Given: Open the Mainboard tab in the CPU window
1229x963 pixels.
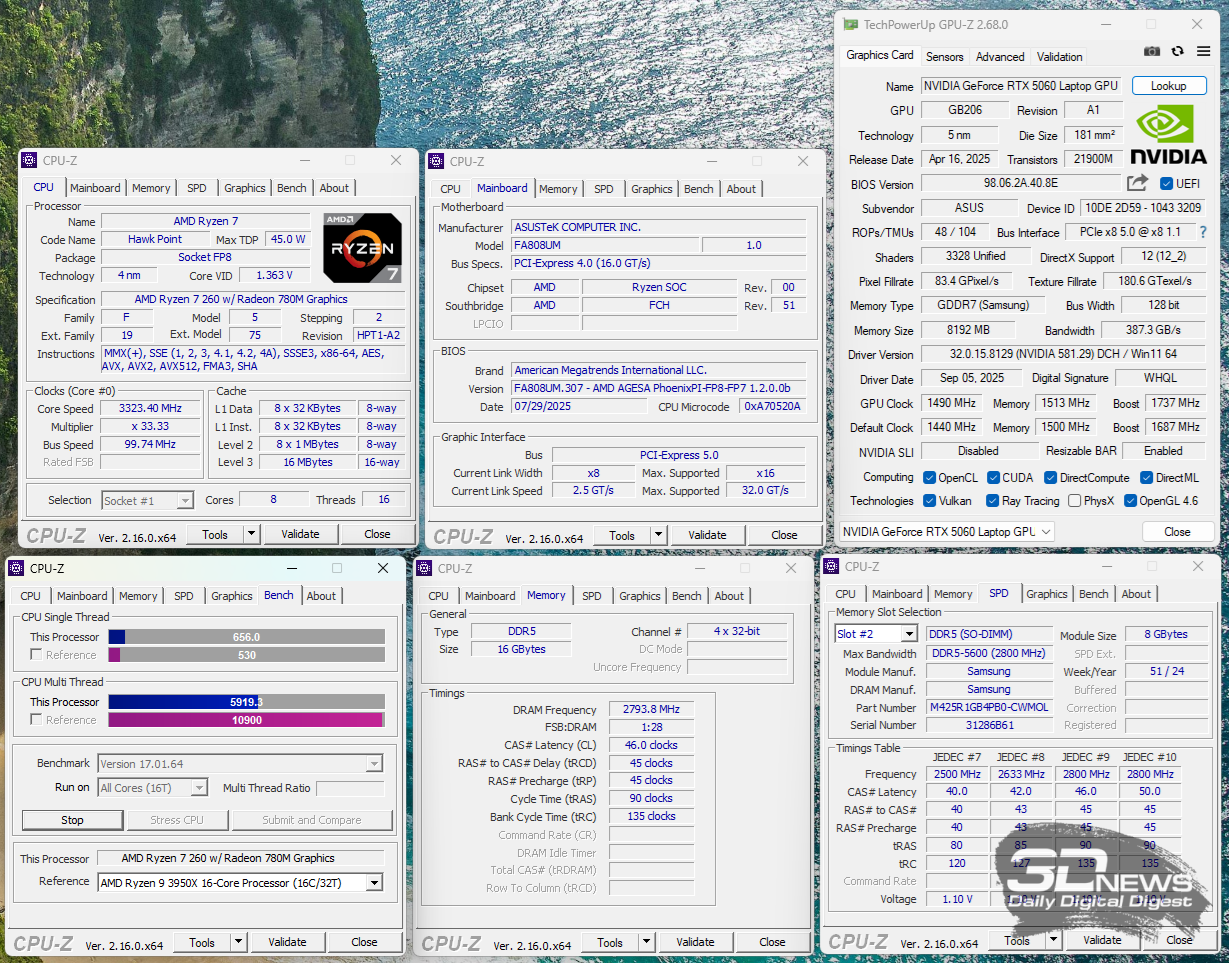Looking at the screenshot, I should (x=95, y=188).
